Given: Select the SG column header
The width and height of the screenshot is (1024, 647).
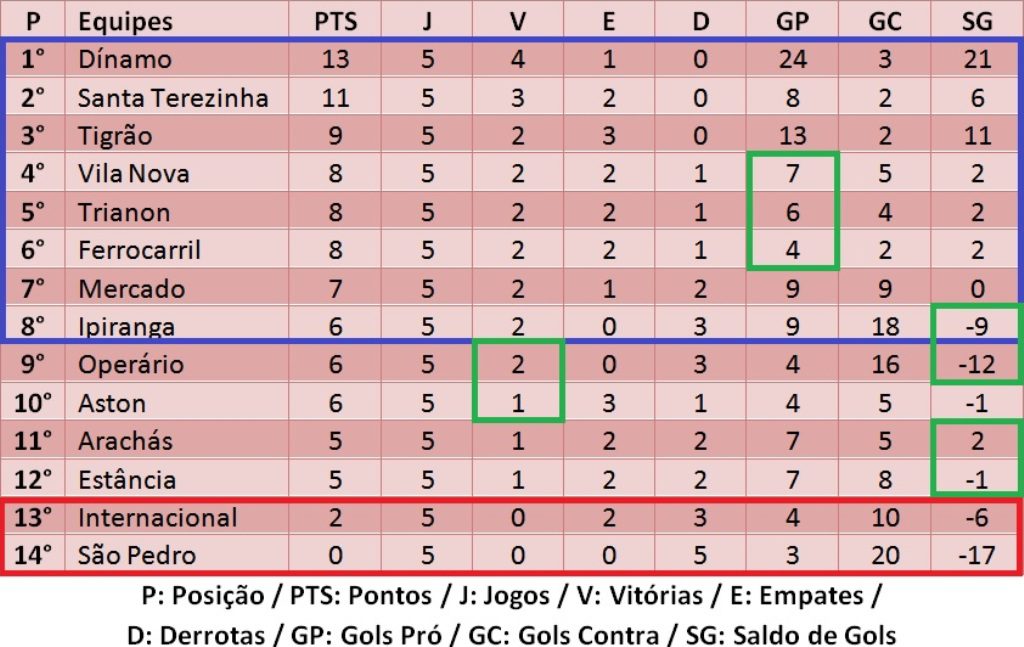Looking at the screenshot, I should pos(976,21).
